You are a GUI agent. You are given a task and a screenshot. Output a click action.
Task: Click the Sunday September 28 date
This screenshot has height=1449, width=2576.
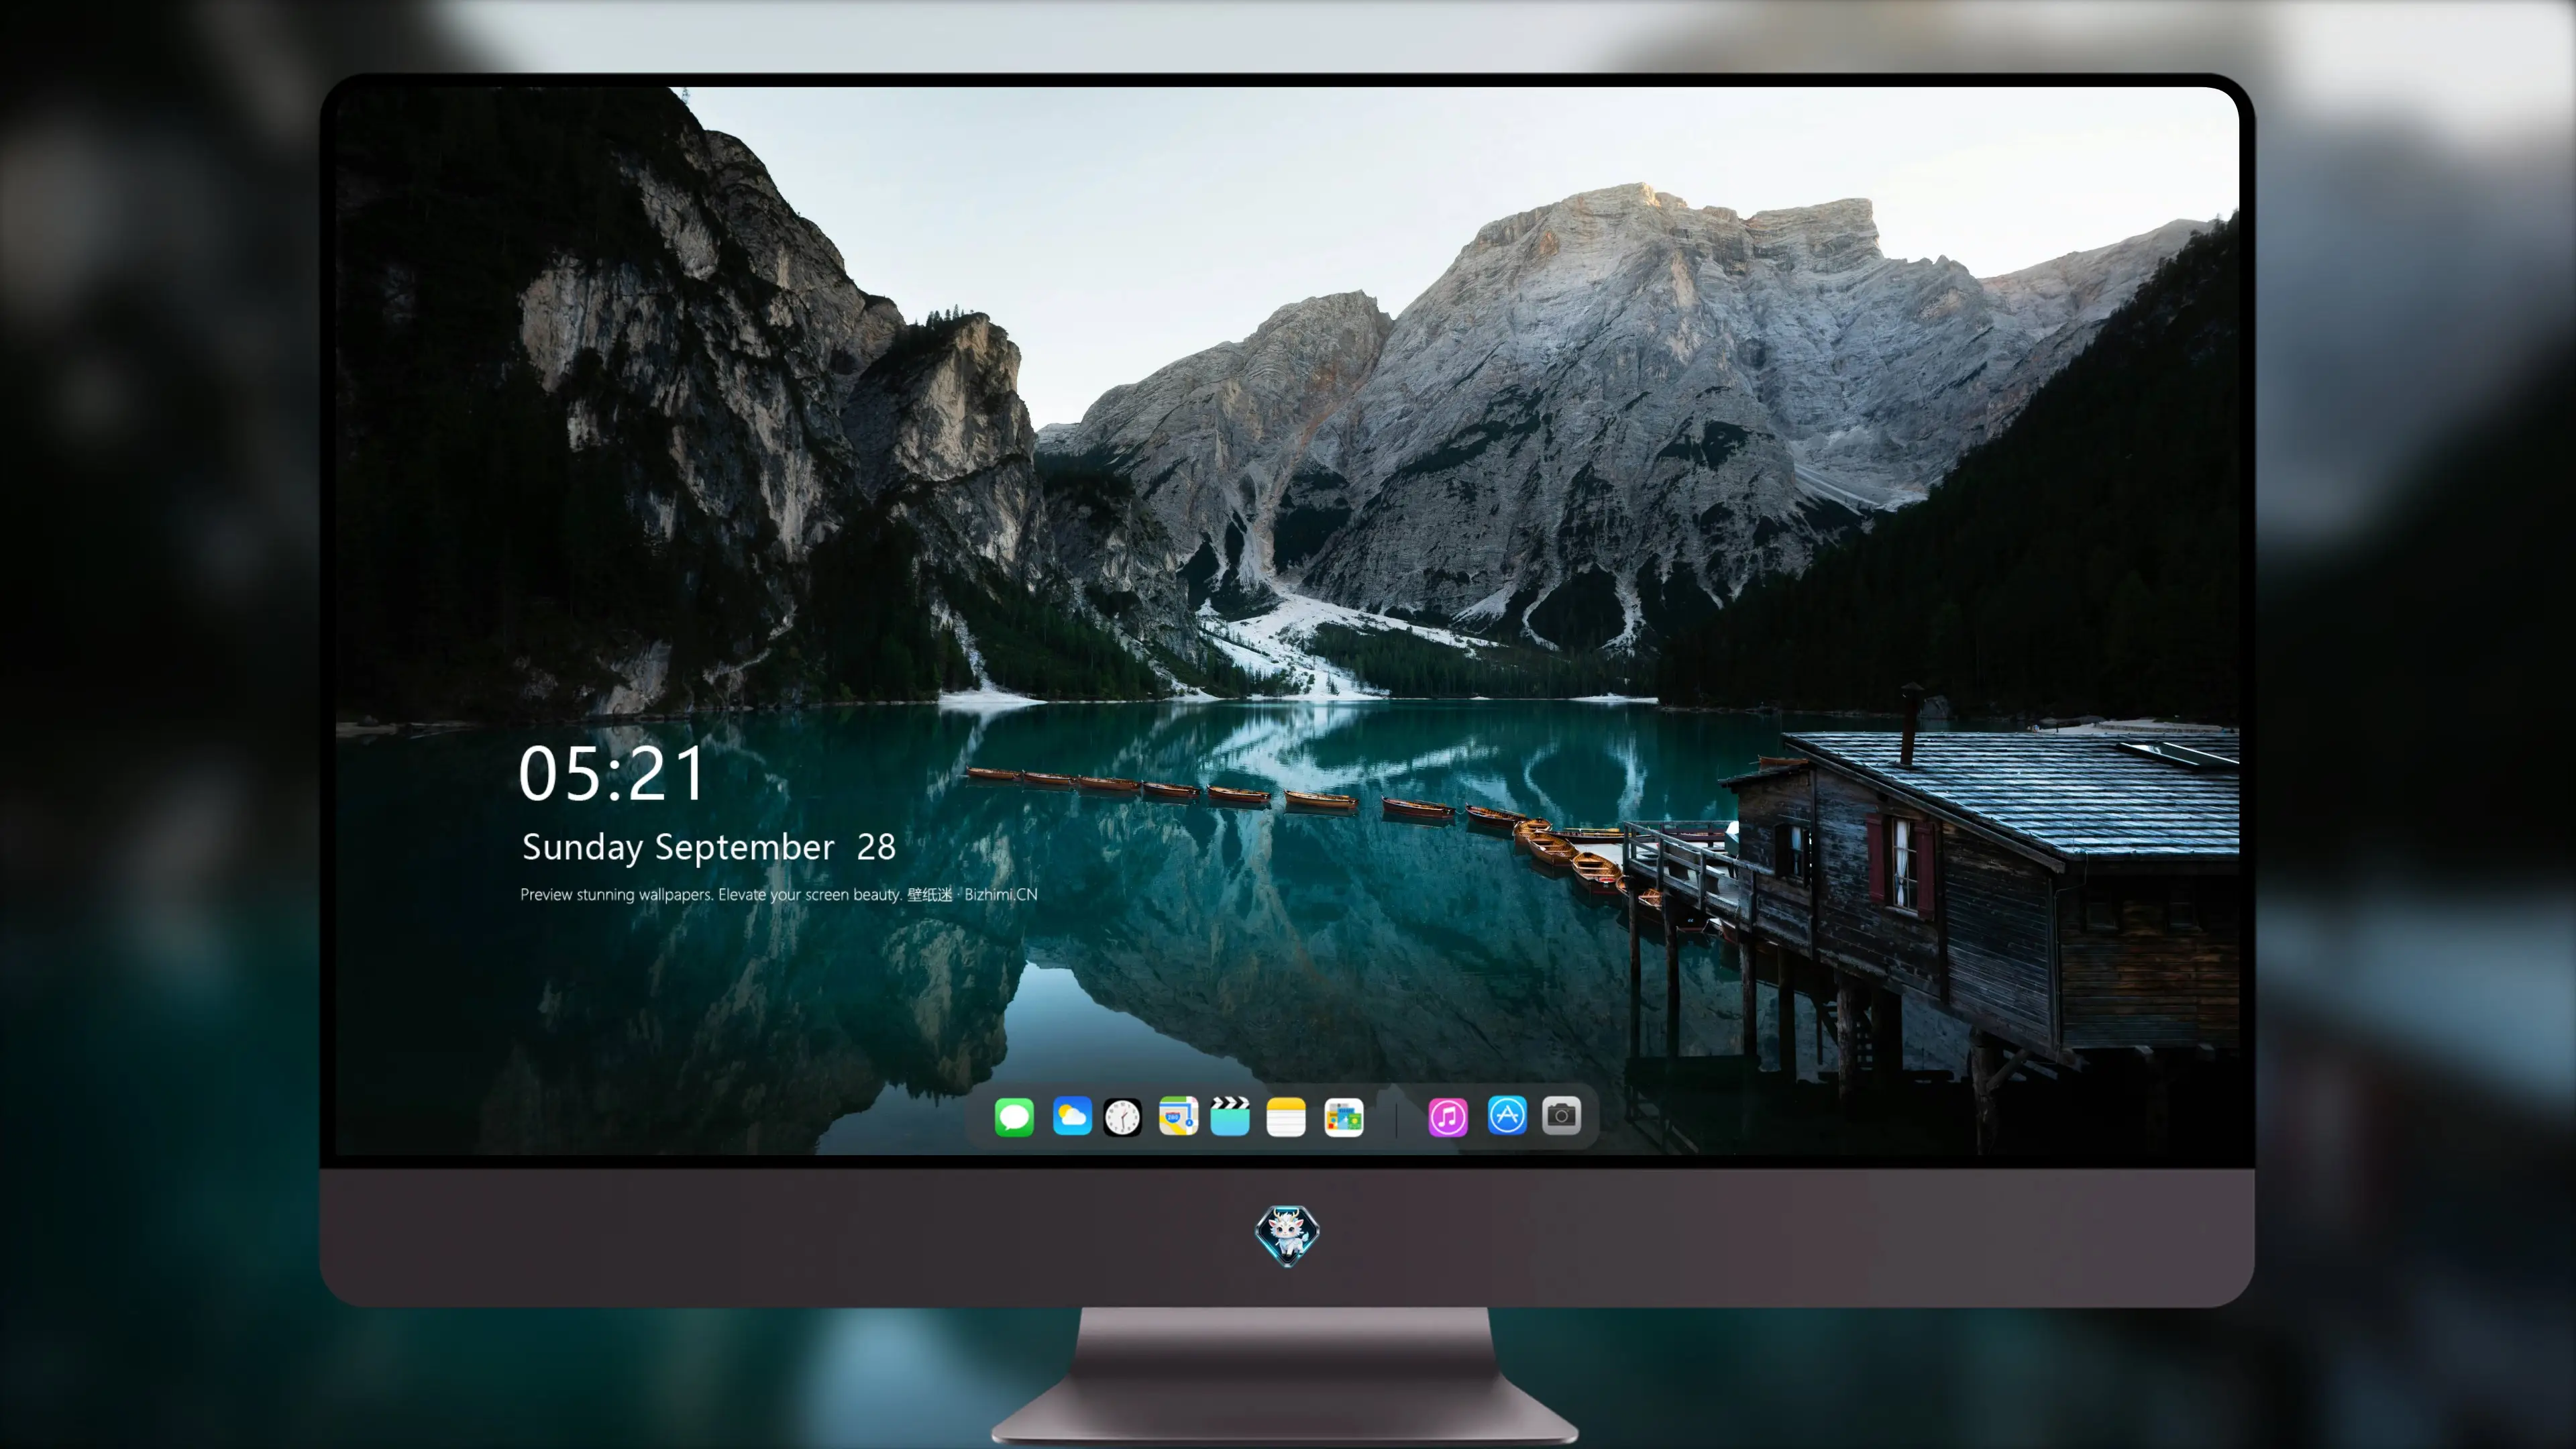pos(709,848)
